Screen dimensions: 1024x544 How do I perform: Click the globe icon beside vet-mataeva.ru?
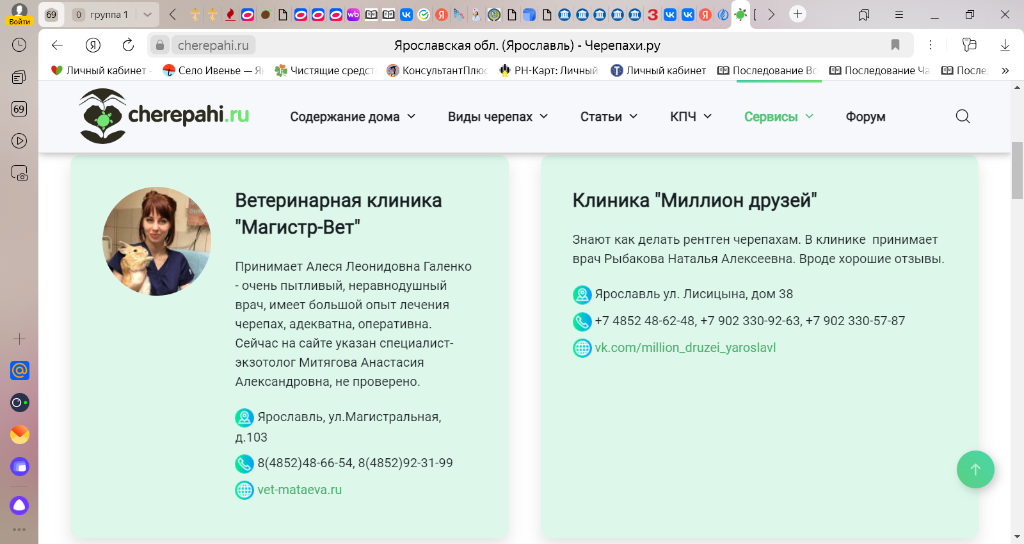[244, 490]
